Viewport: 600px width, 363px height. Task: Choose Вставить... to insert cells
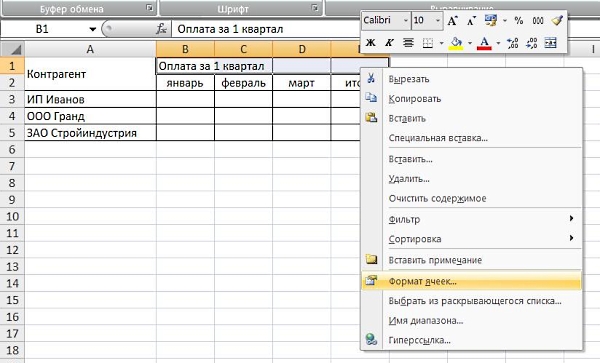point(471,159)
